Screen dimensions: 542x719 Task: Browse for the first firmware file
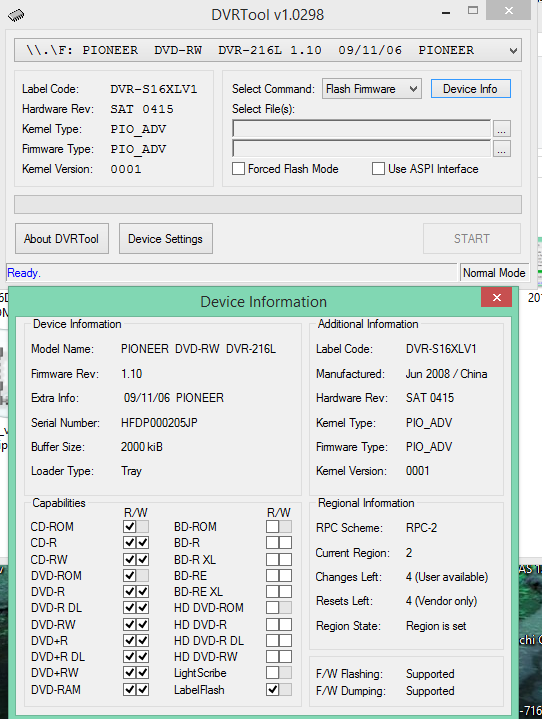tap(502, 129)
